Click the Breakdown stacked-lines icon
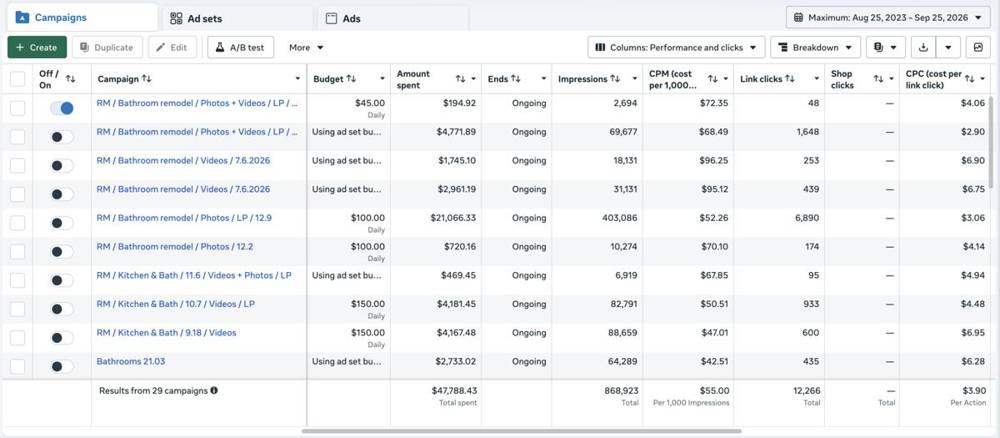The image size is (1000, 438). click(783, 47)
